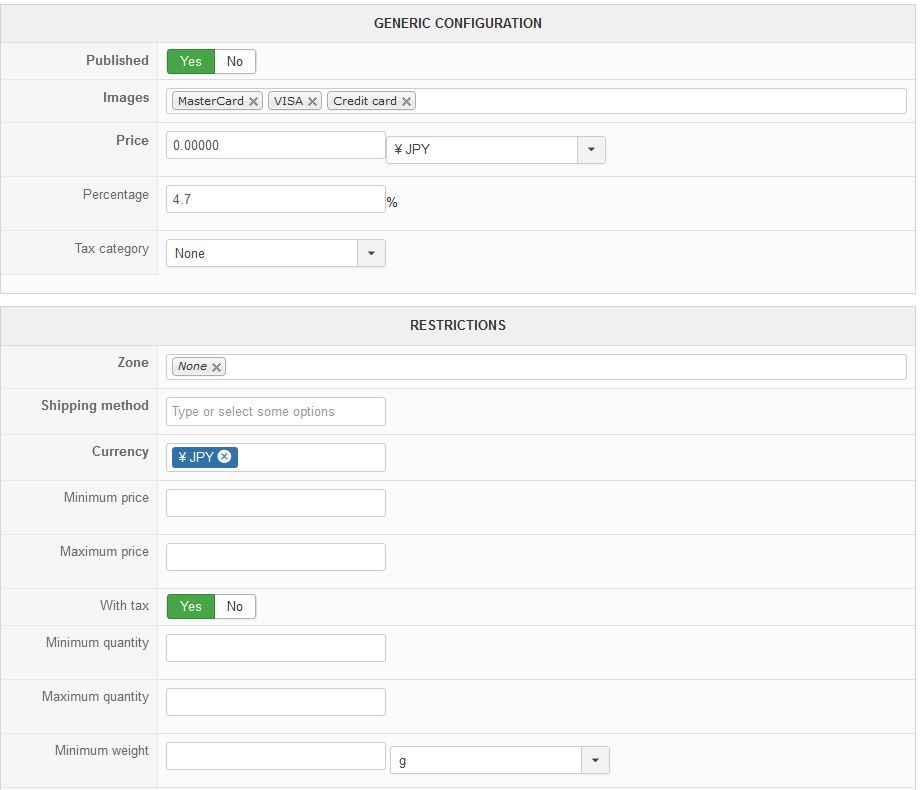The image size is (924, 790).
Task: Remove the JPY currency restriction tag
Action: click(225, 457)
